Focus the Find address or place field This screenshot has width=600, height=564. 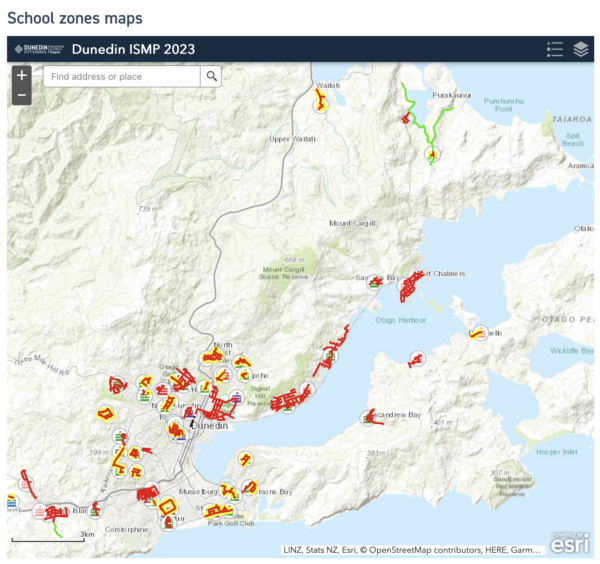click(122, 76)
